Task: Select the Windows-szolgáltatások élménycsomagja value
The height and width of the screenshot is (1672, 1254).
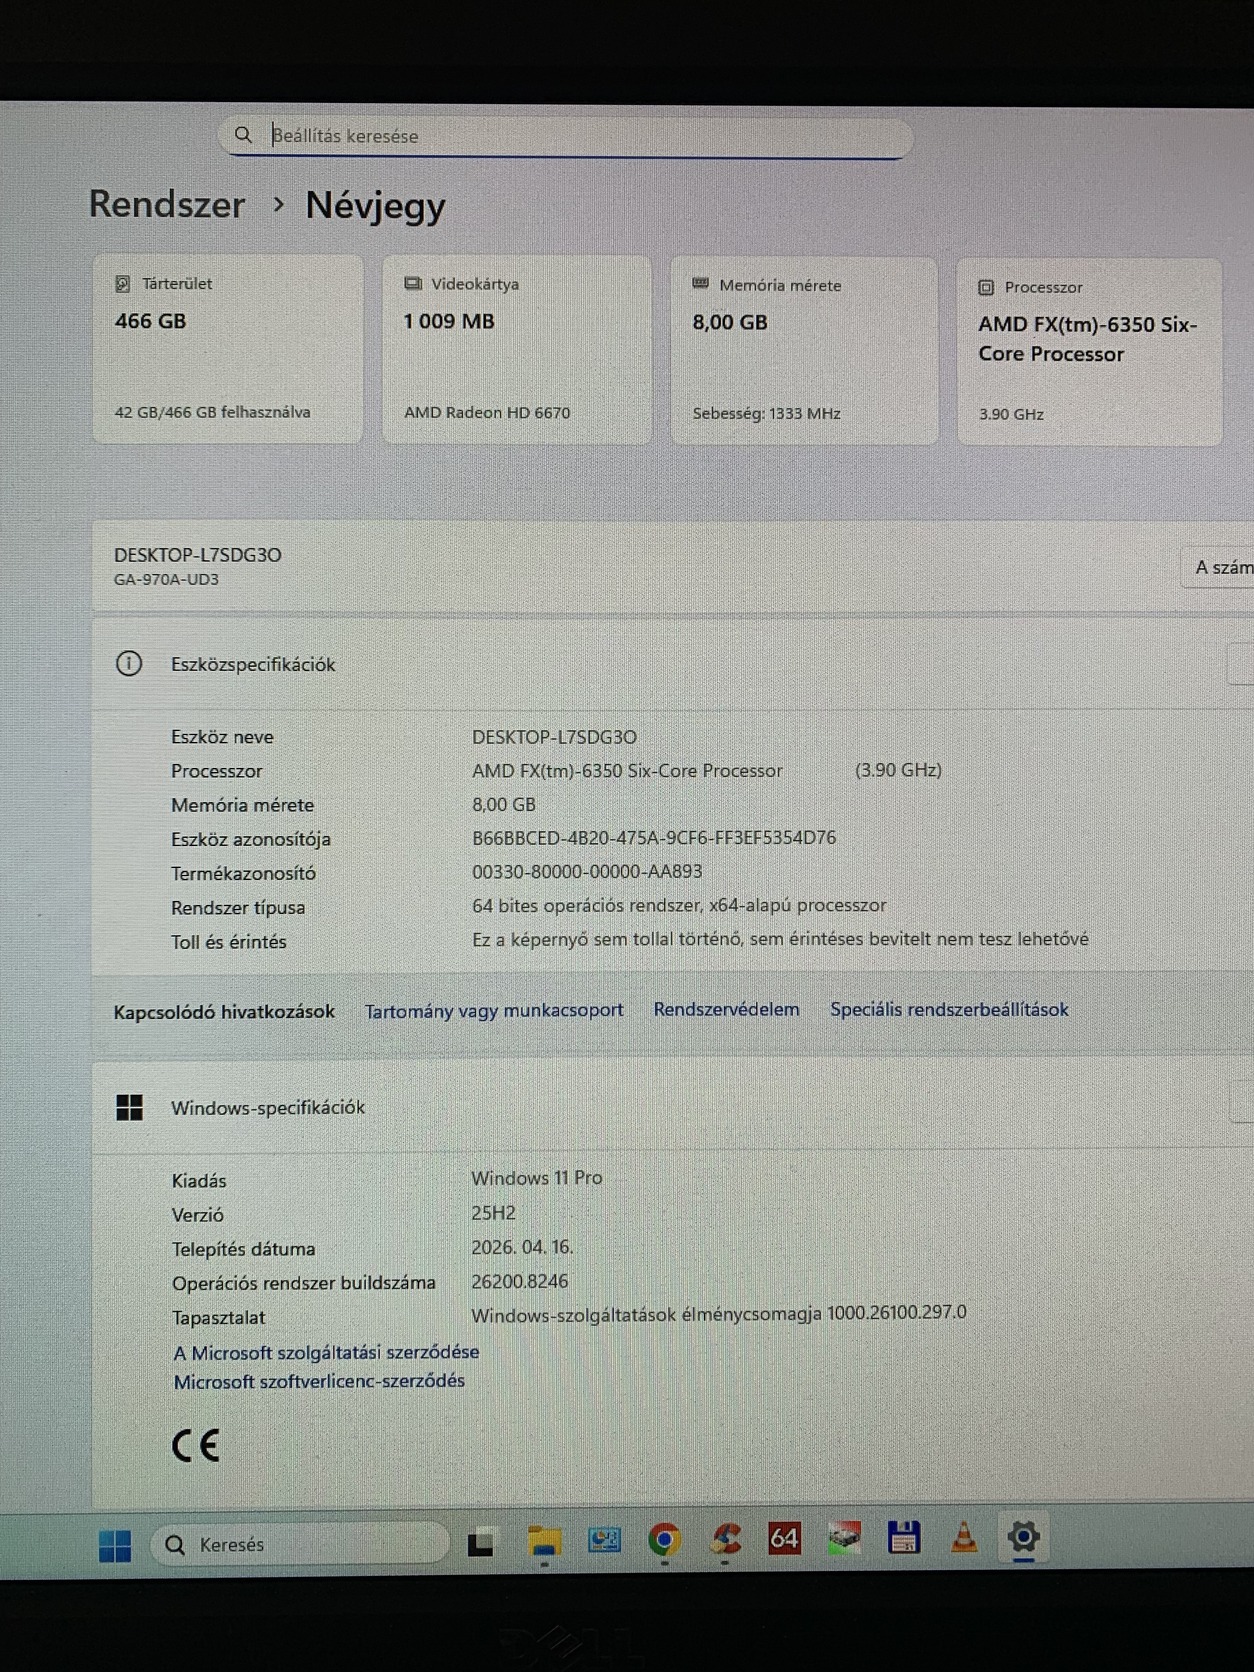Action: [x=719, y=1313]
